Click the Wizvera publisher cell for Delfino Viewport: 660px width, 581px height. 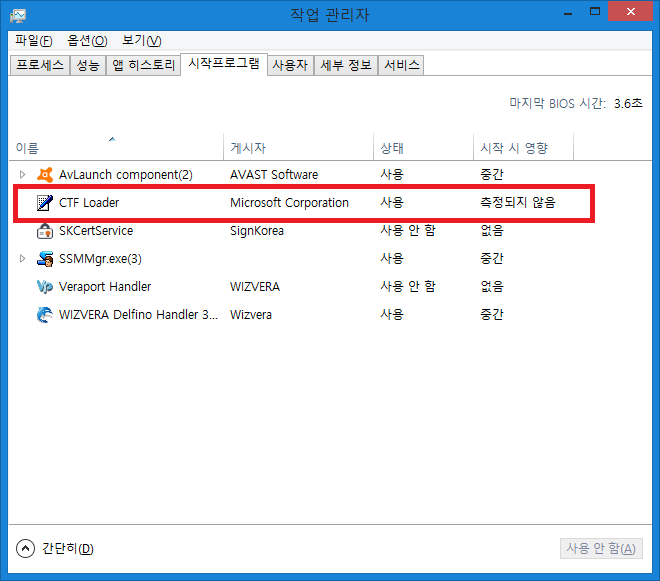251,315
